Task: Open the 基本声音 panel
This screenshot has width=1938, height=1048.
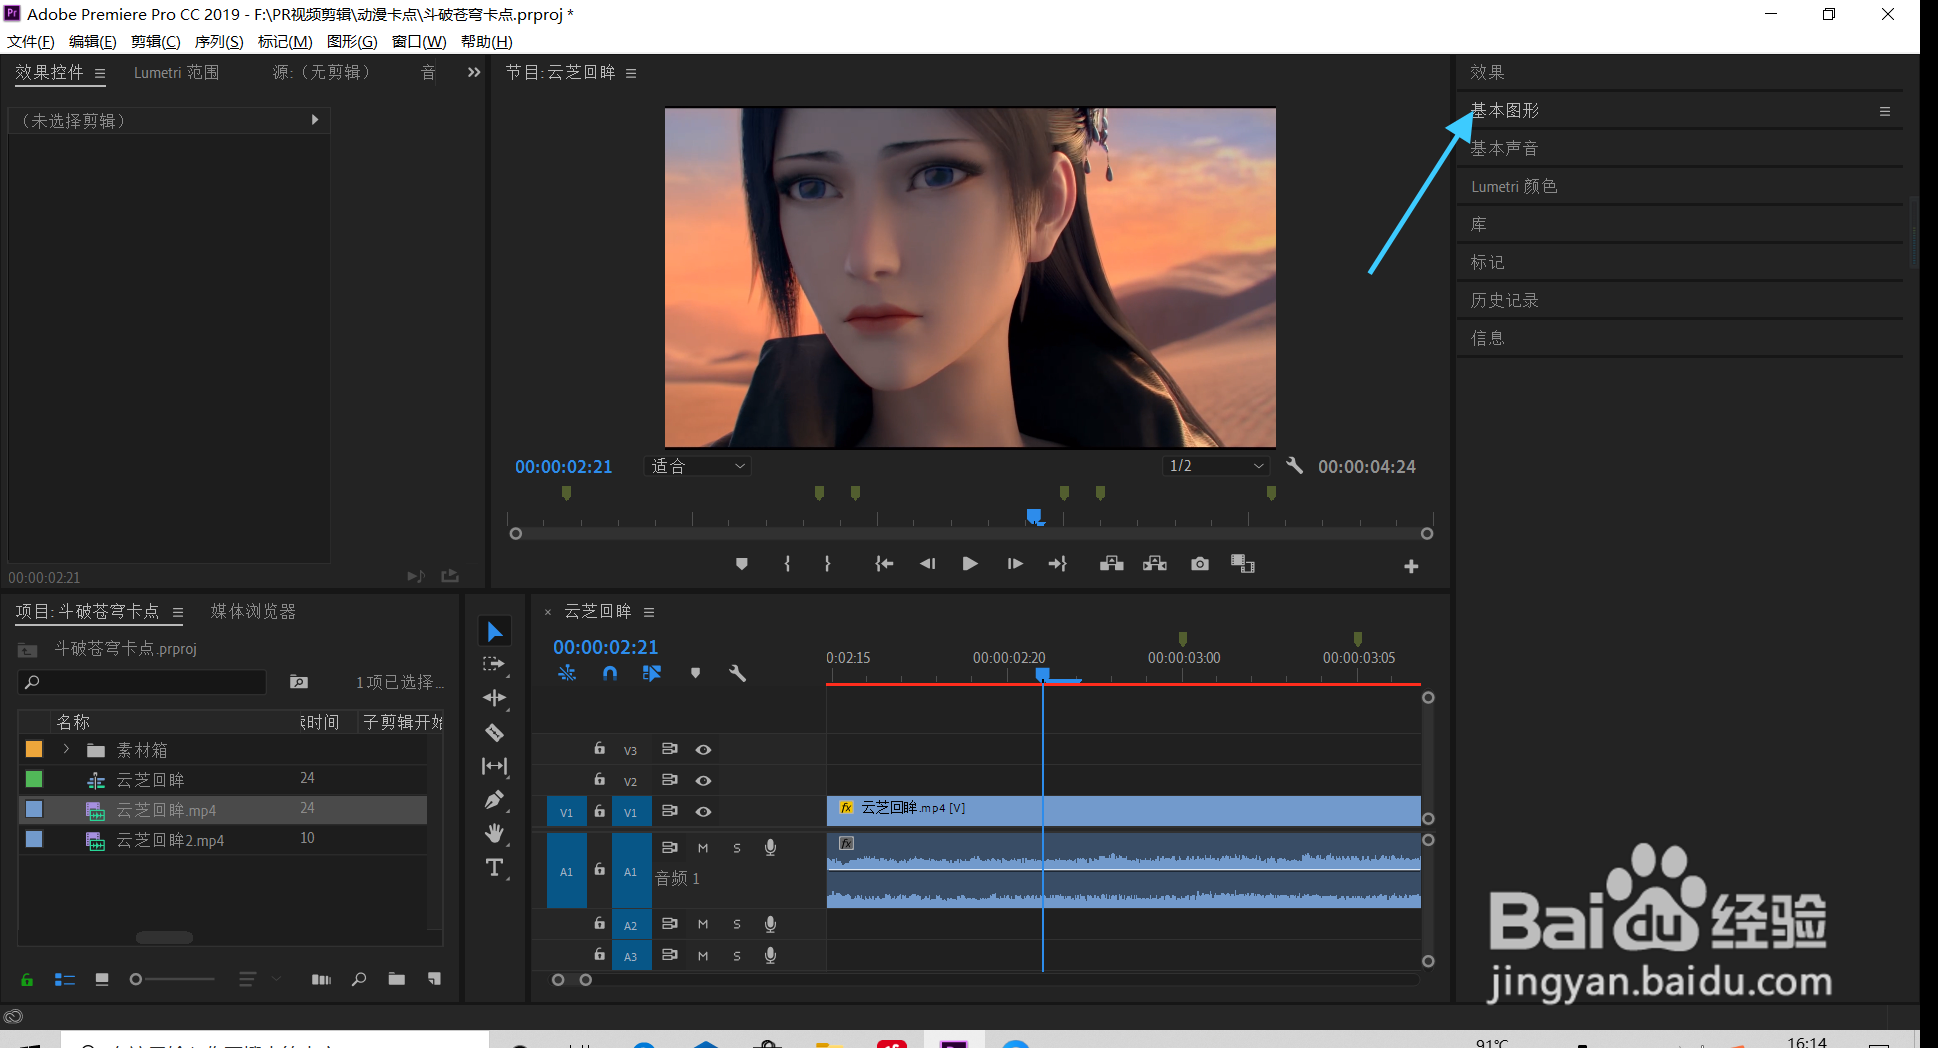Action: coord(1504,148)
